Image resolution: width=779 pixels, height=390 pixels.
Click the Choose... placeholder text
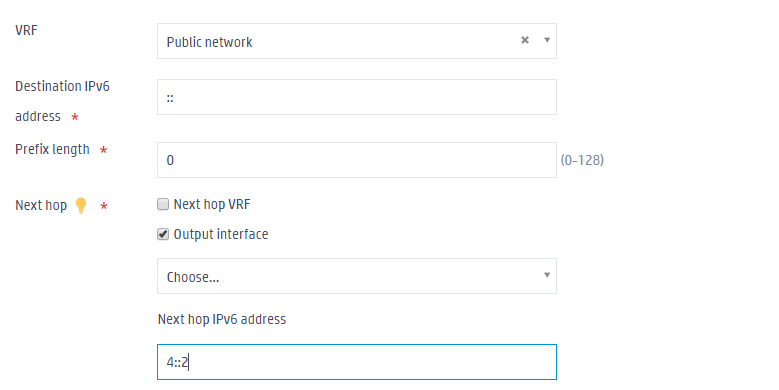tap(193, 277)
